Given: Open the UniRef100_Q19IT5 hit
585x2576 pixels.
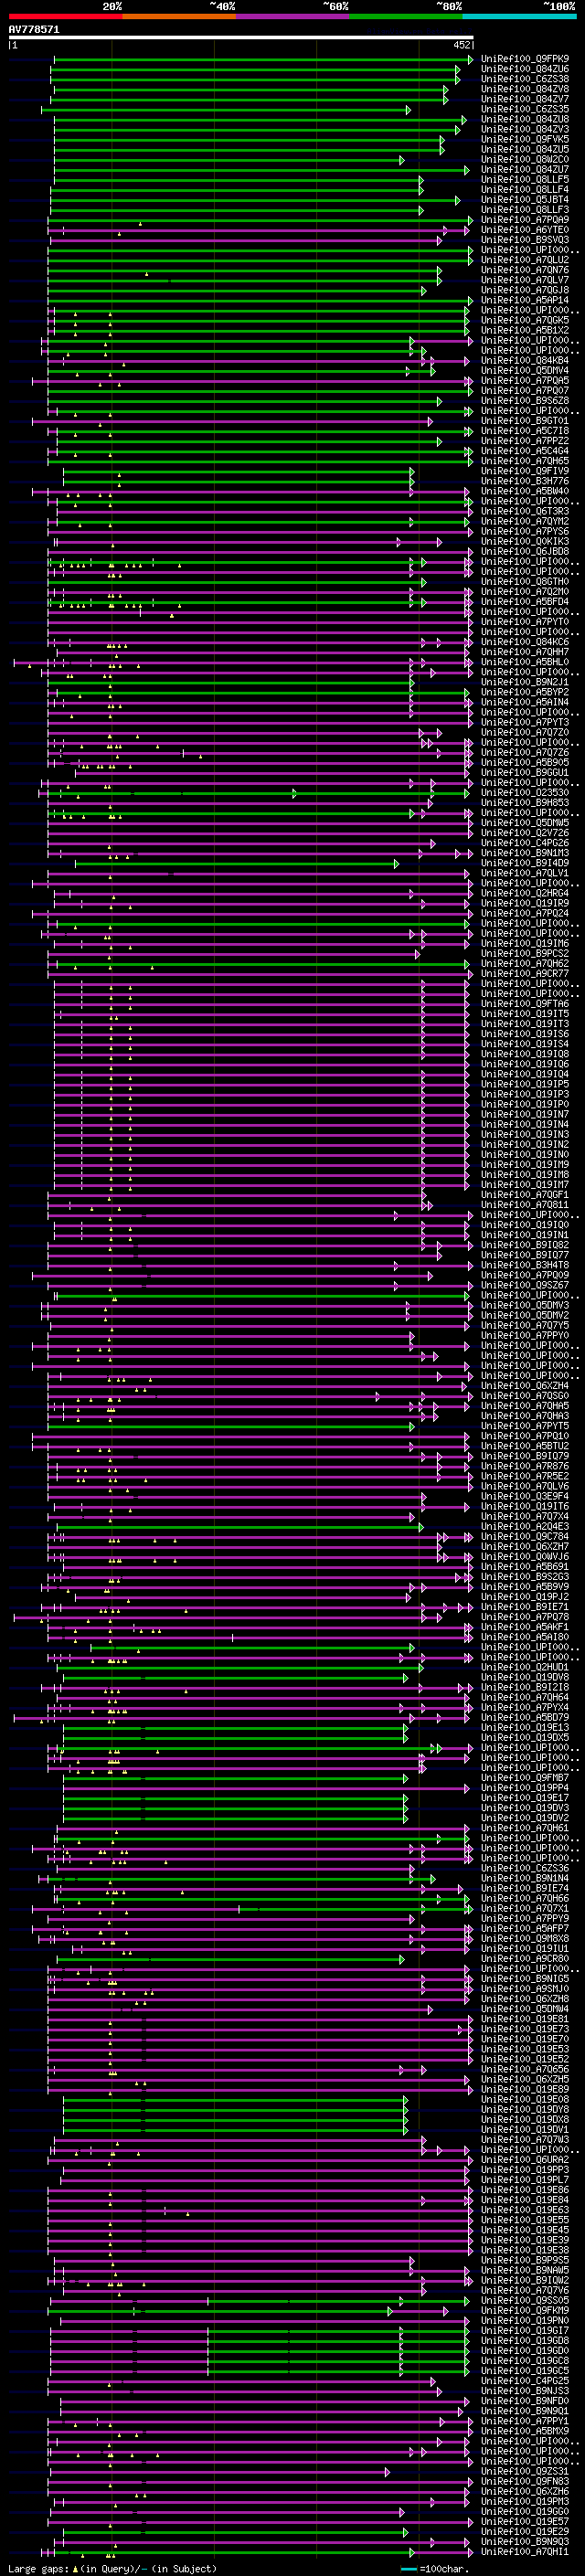Looking at the screenshot, I should (x=525, y=1014).
